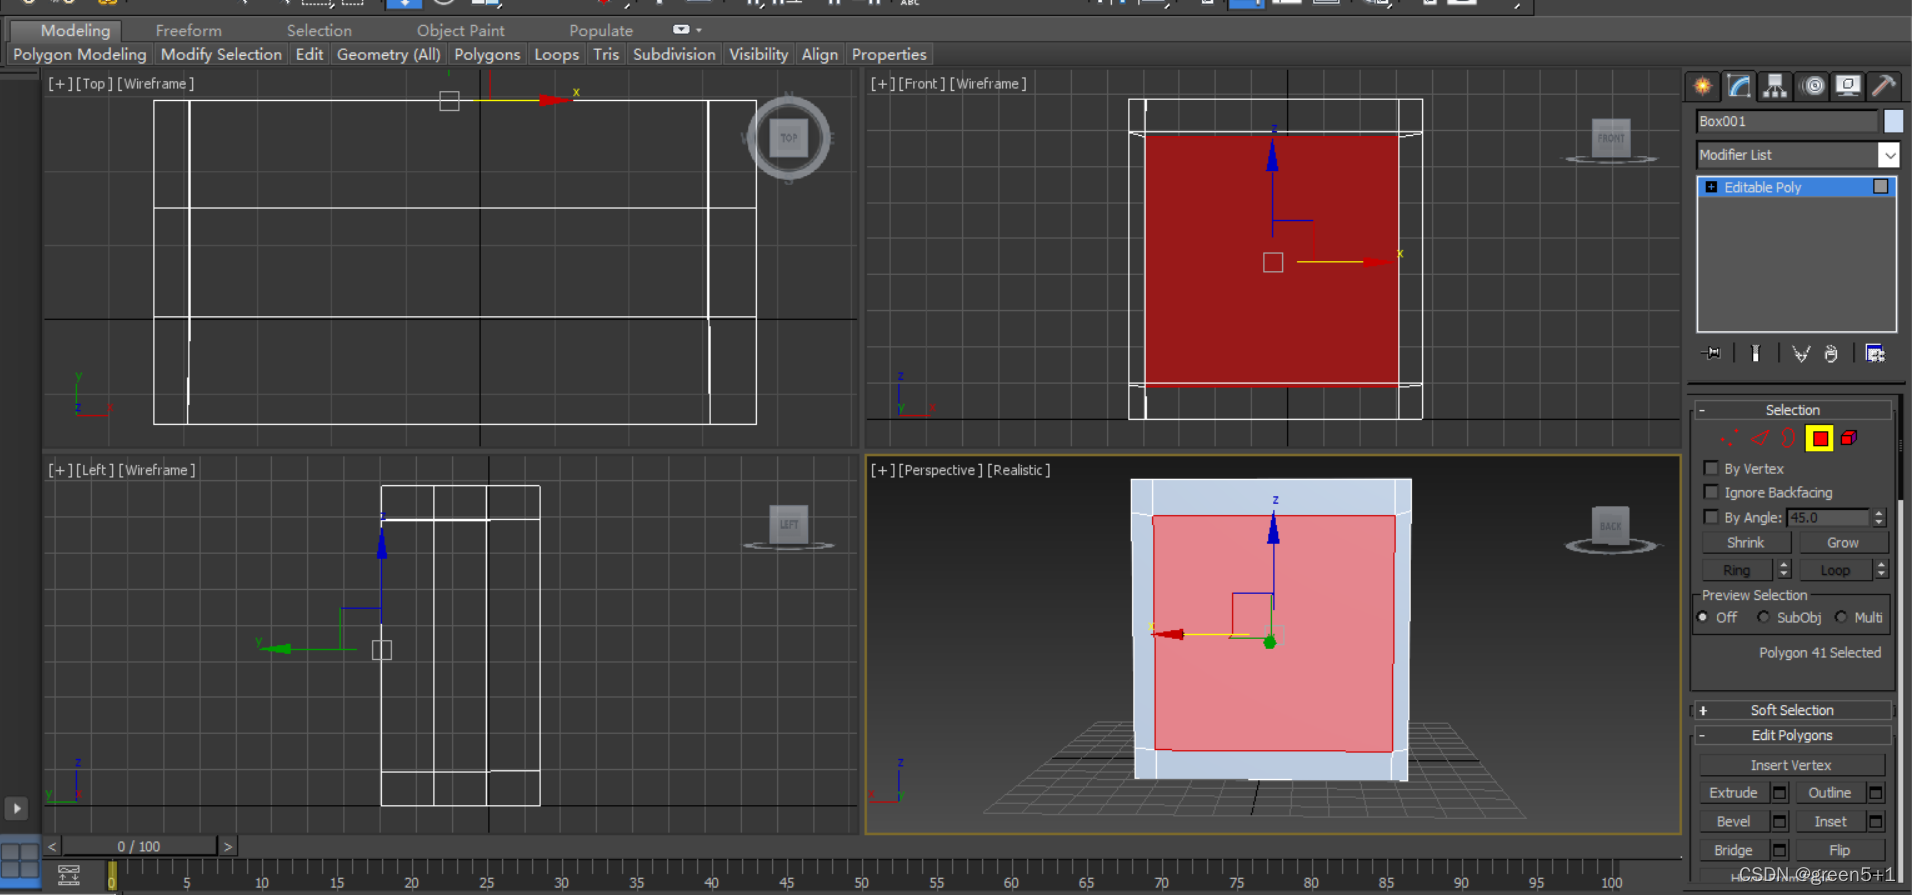Click Make Unique icon
The width and height of the screenshot is (1912, 895).
coord(1801,353)
